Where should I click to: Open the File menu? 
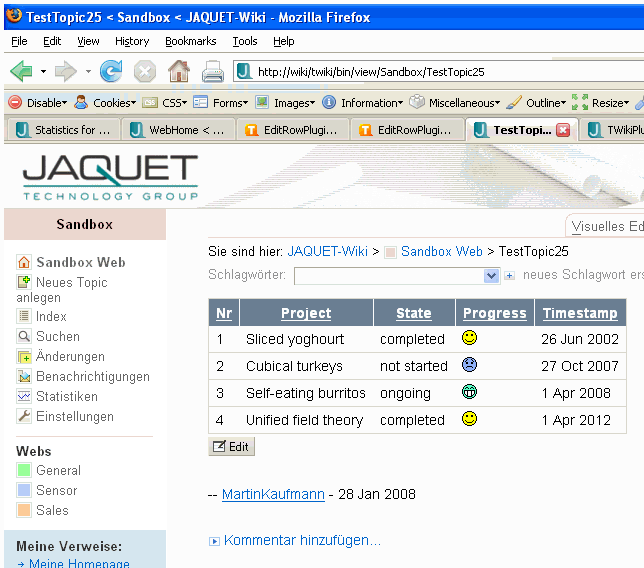tap(19, 41)
